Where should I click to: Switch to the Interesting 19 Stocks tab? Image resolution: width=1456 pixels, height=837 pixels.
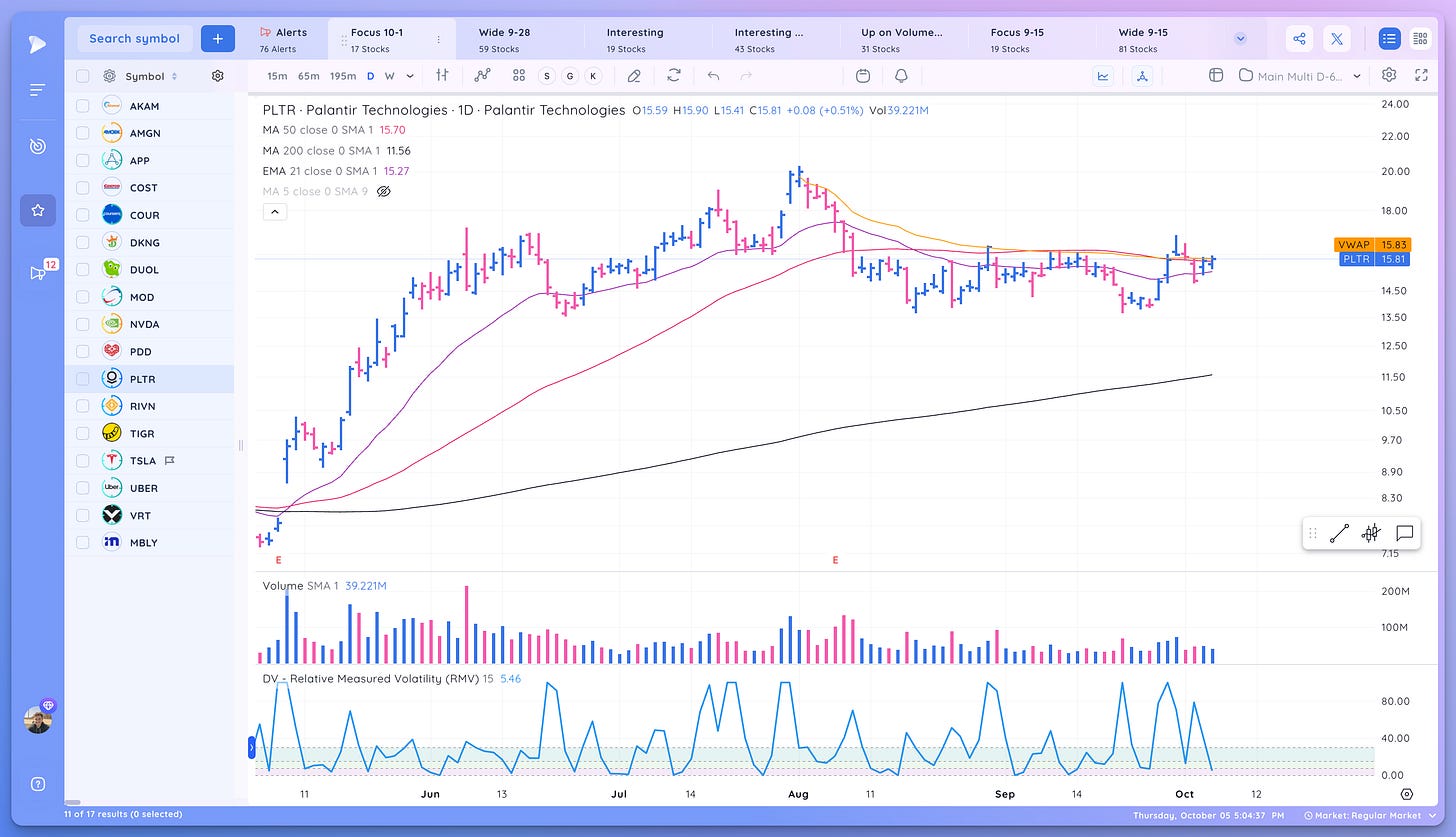(x=646, y=39)
